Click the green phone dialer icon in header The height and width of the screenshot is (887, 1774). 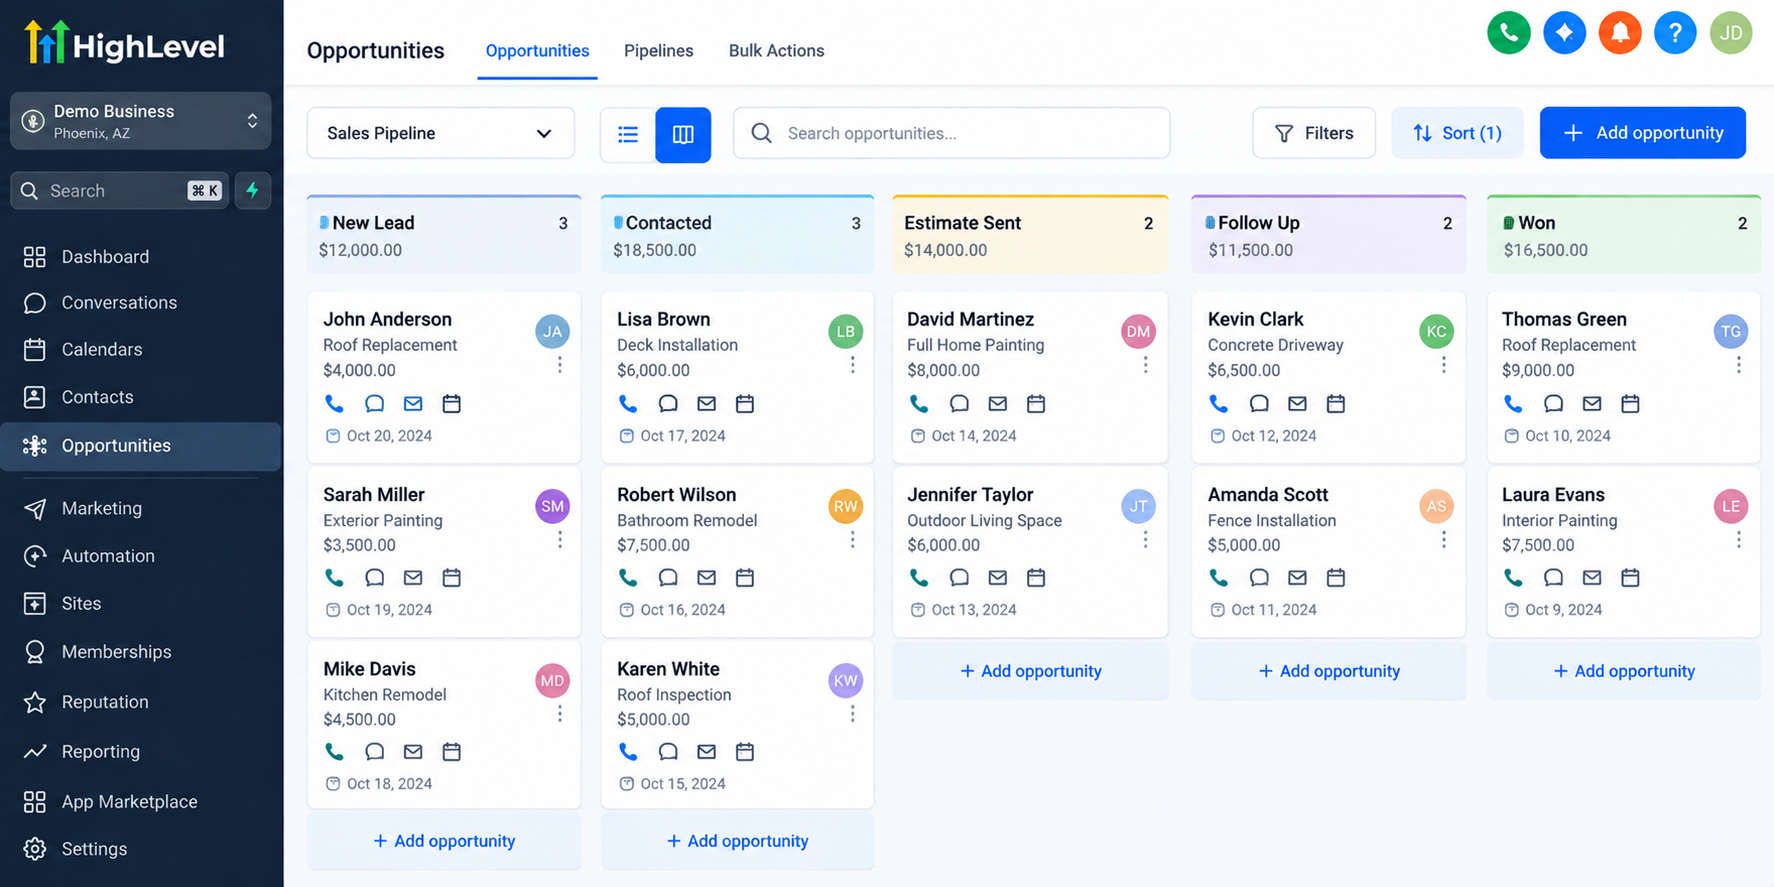coord(1508,33)
